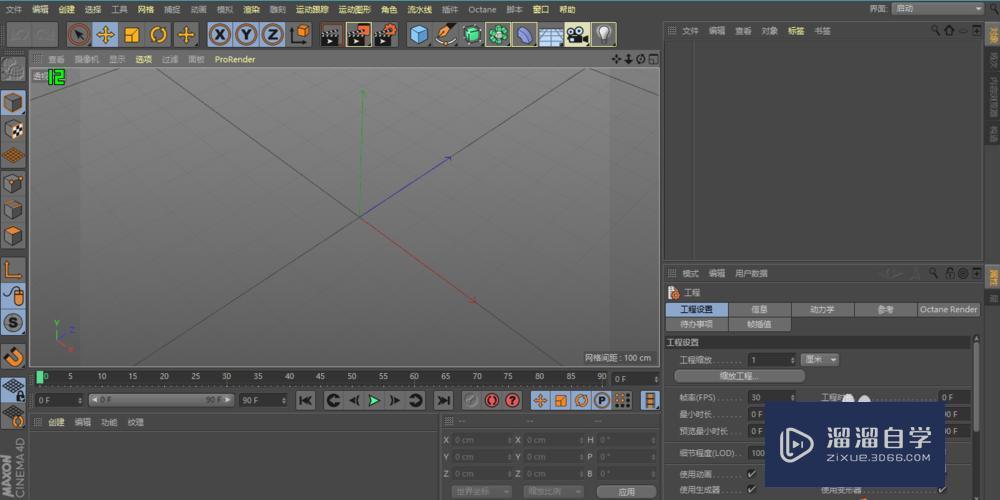Image resolution: width=1000 pixels, height=500 pixels.
Task: Toggle Z axis lock
Action: [272, 34]
